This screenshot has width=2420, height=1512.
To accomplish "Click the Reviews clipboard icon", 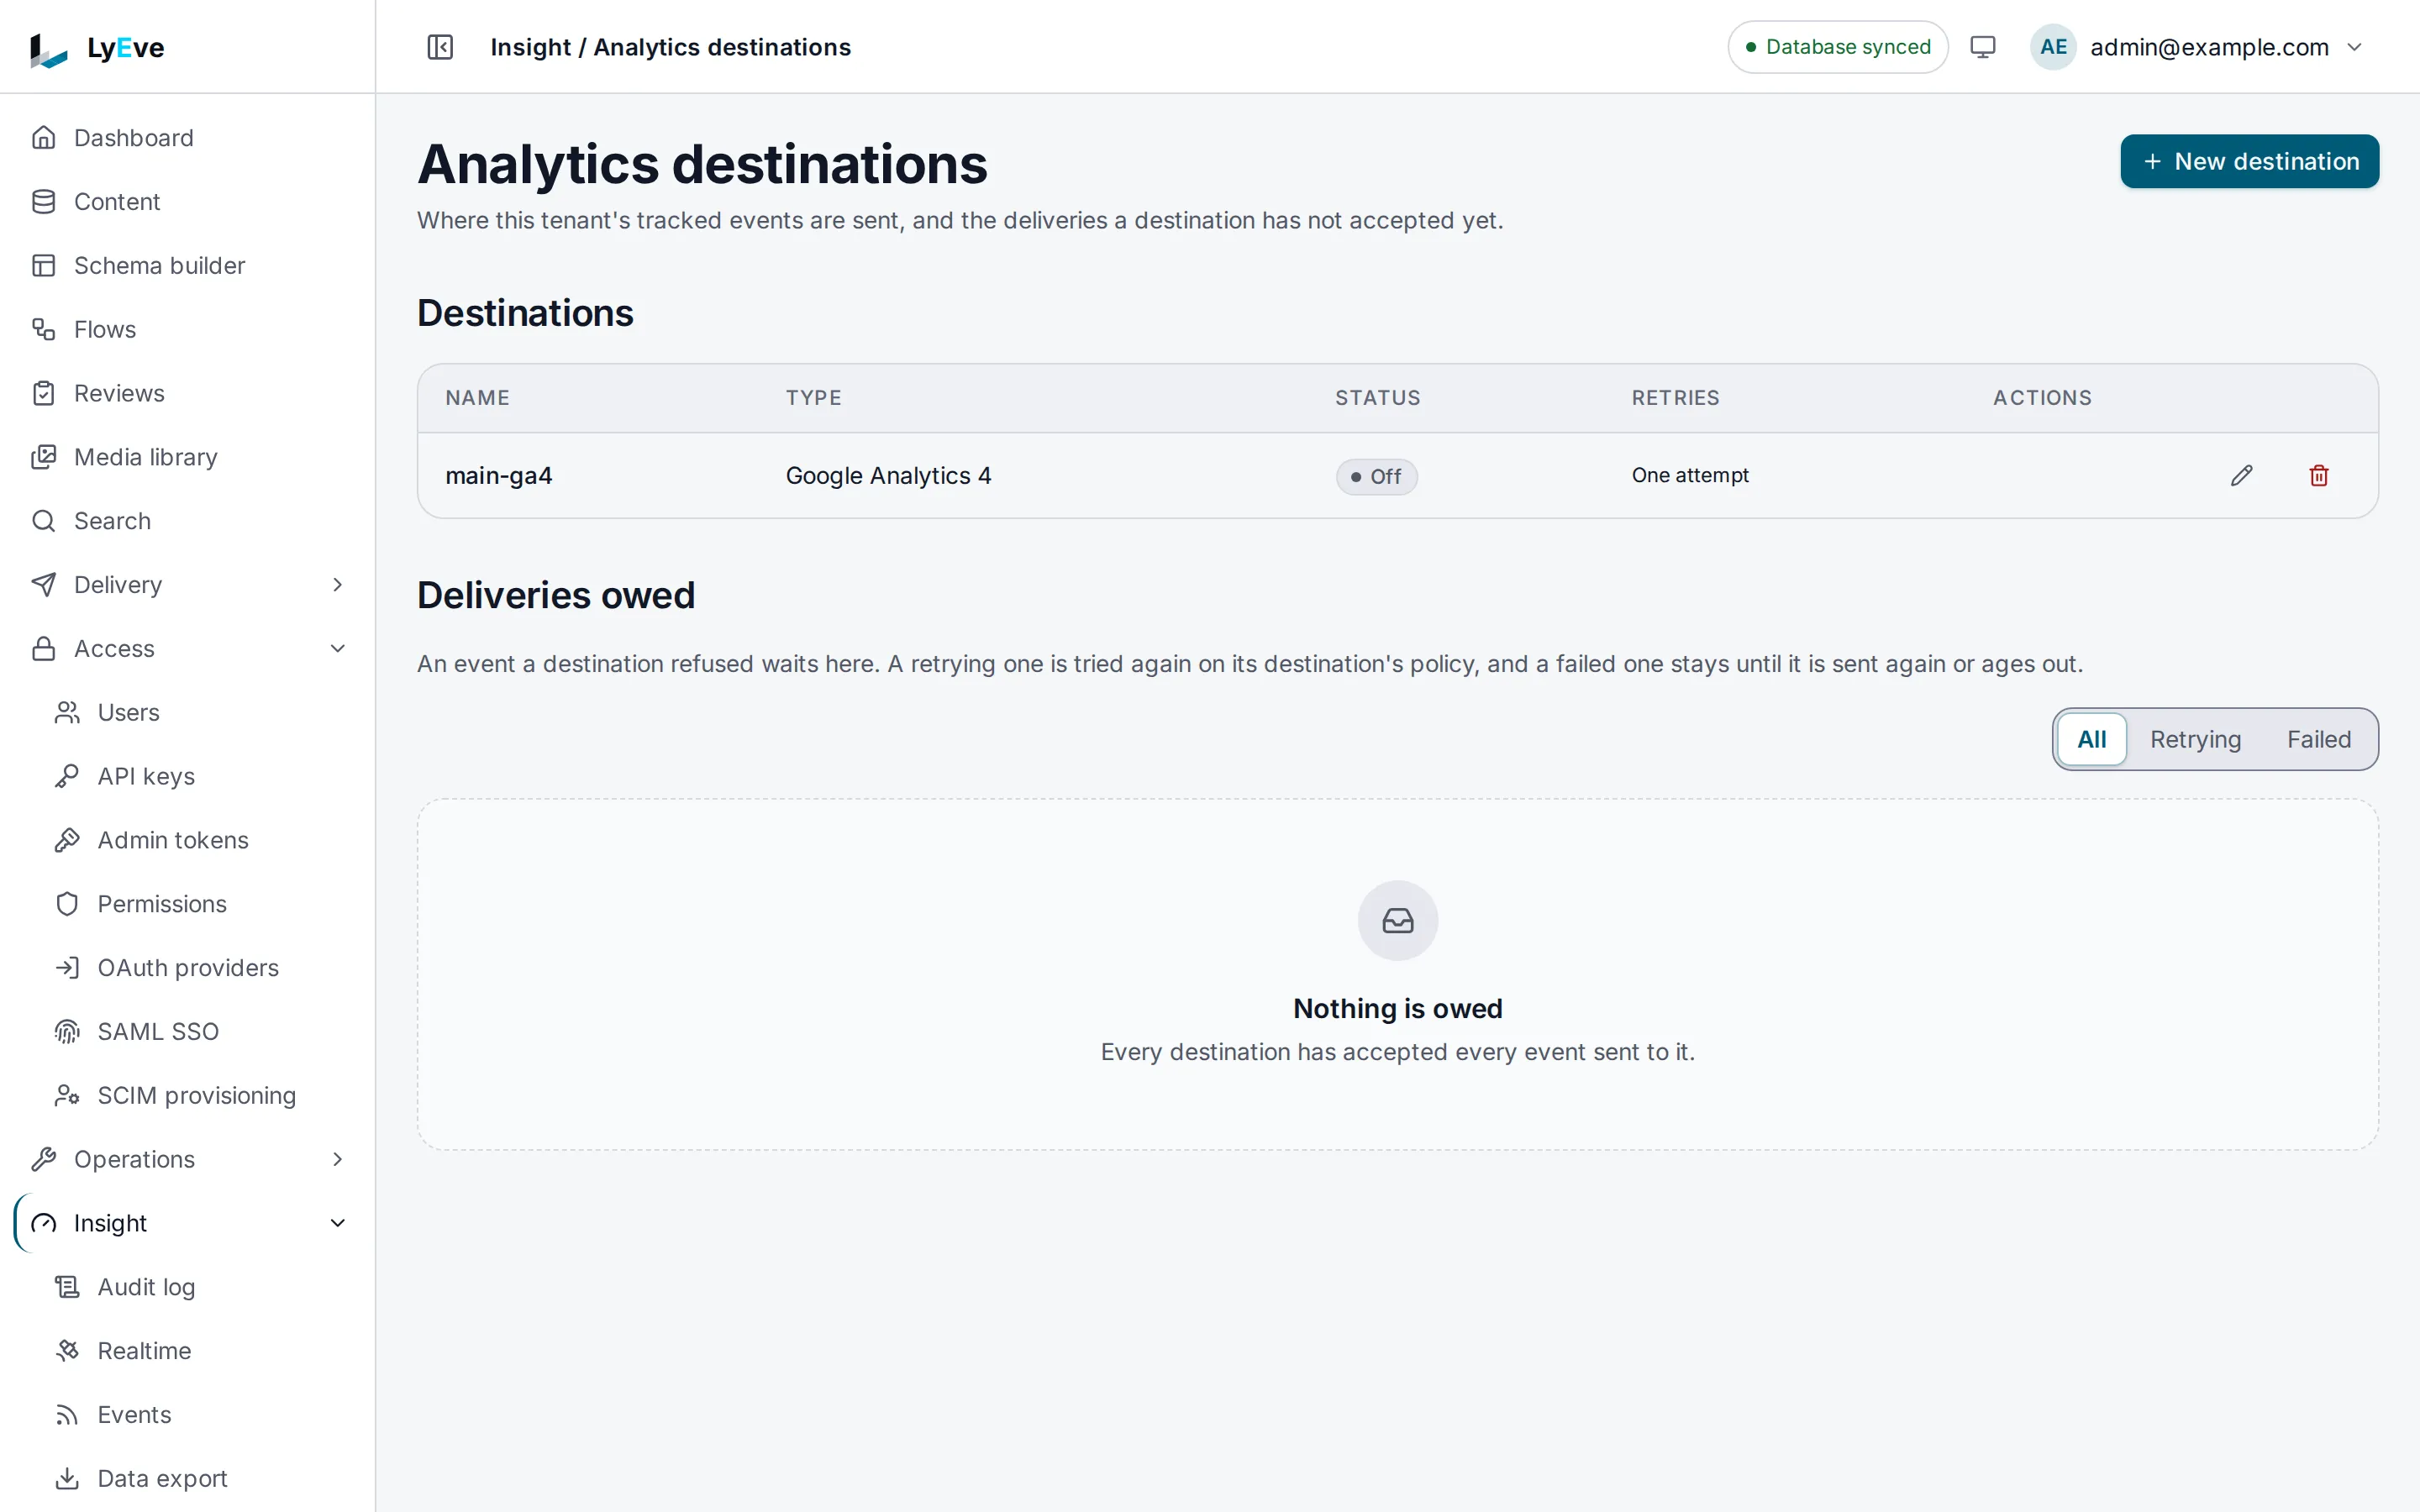I will pyautogui.click(x=44, y=393).
